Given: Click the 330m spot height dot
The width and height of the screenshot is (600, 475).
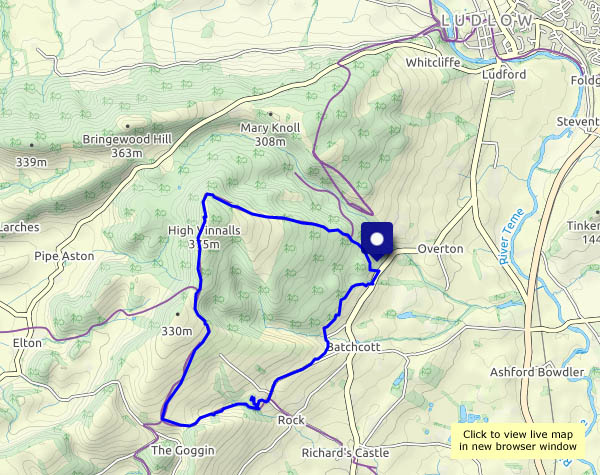Looking at the screenshot, I should pos(178,314).
